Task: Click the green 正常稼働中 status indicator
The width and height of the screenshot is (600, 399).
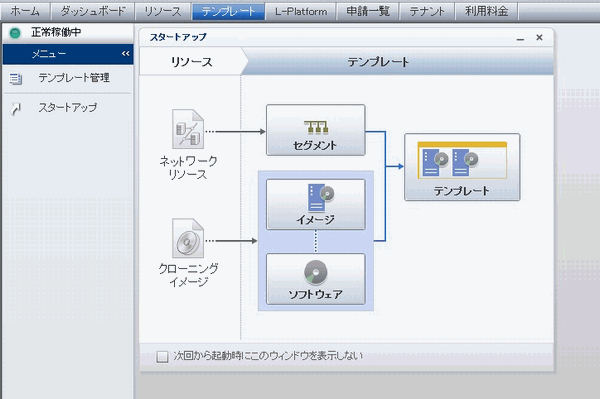Action: tap(15, 33)
